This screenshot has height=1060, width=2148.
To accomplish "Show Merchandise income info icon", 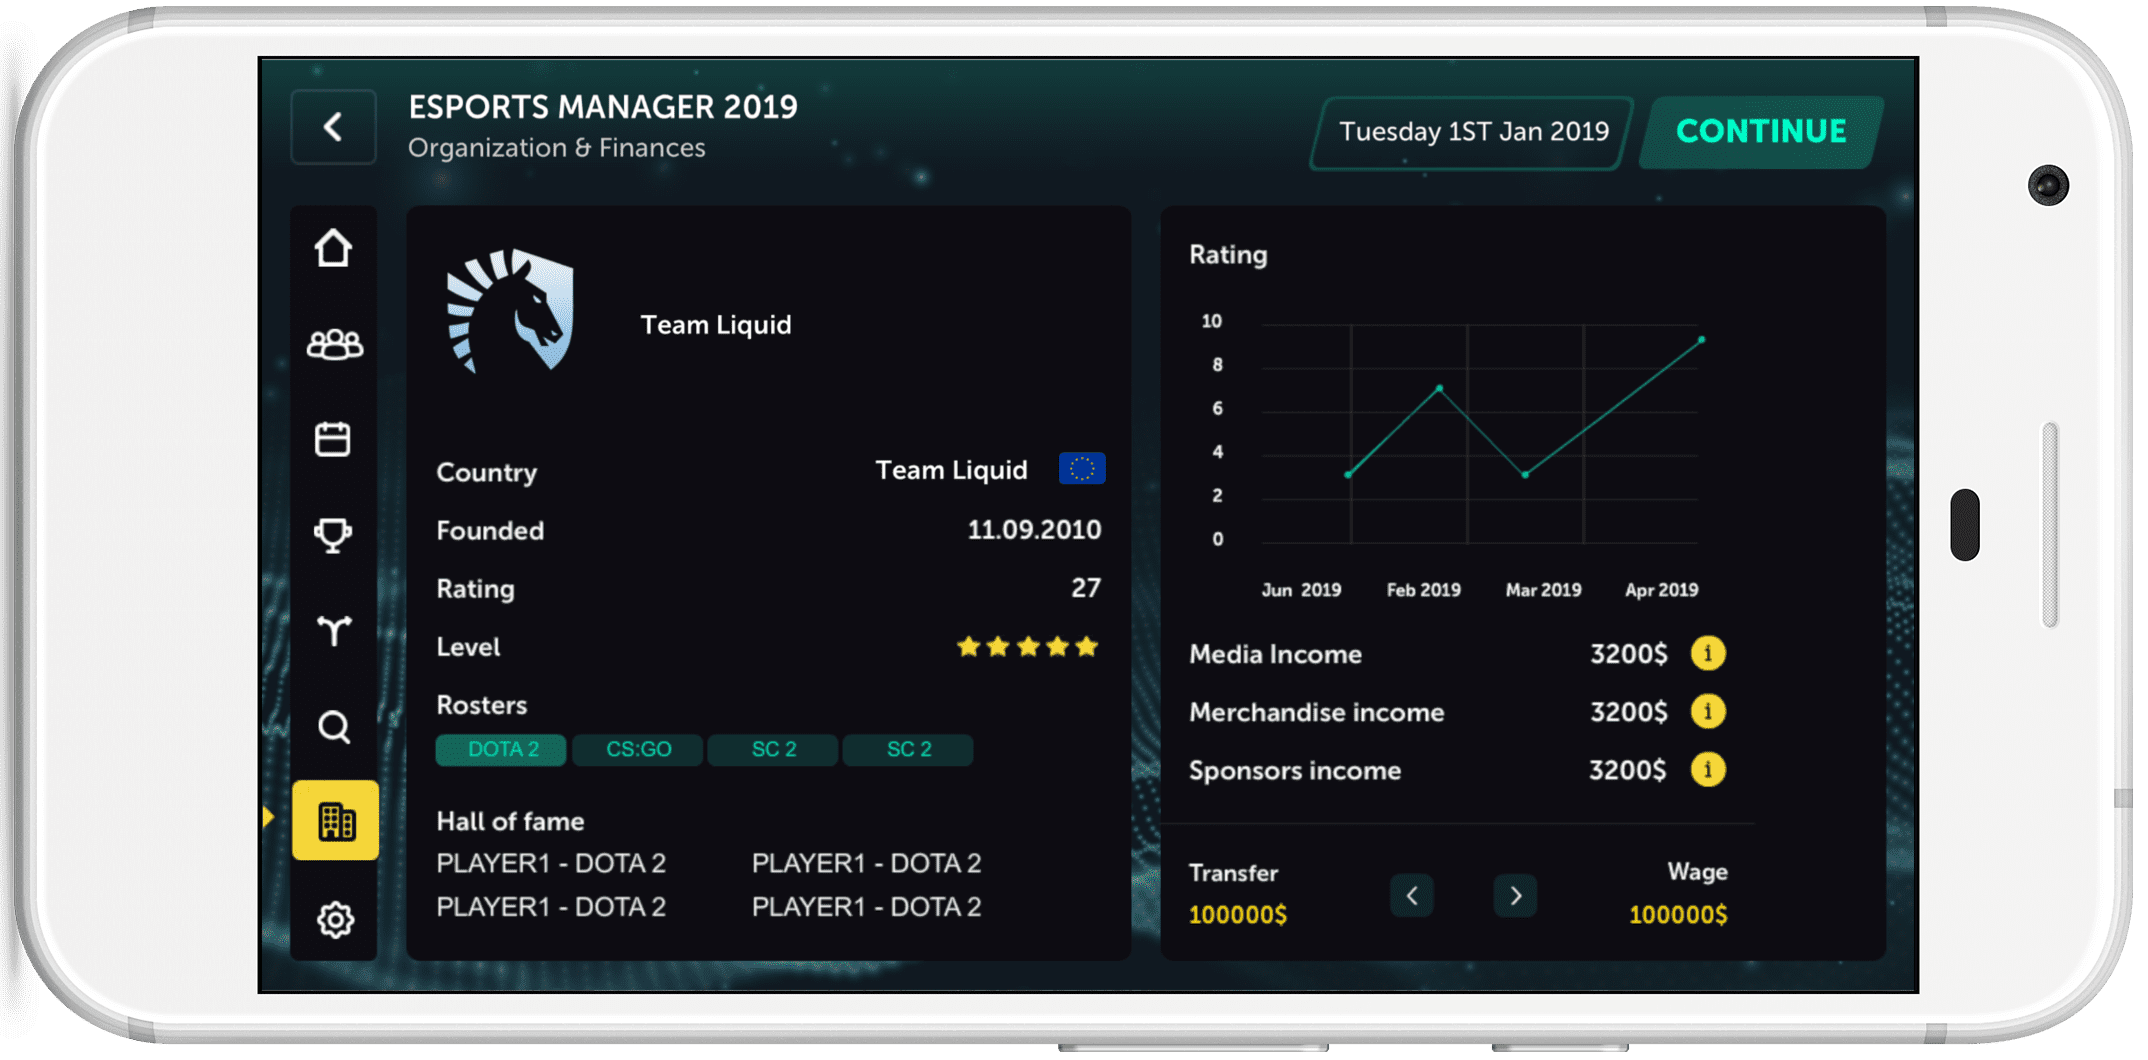I will [x=1707, y=711].
